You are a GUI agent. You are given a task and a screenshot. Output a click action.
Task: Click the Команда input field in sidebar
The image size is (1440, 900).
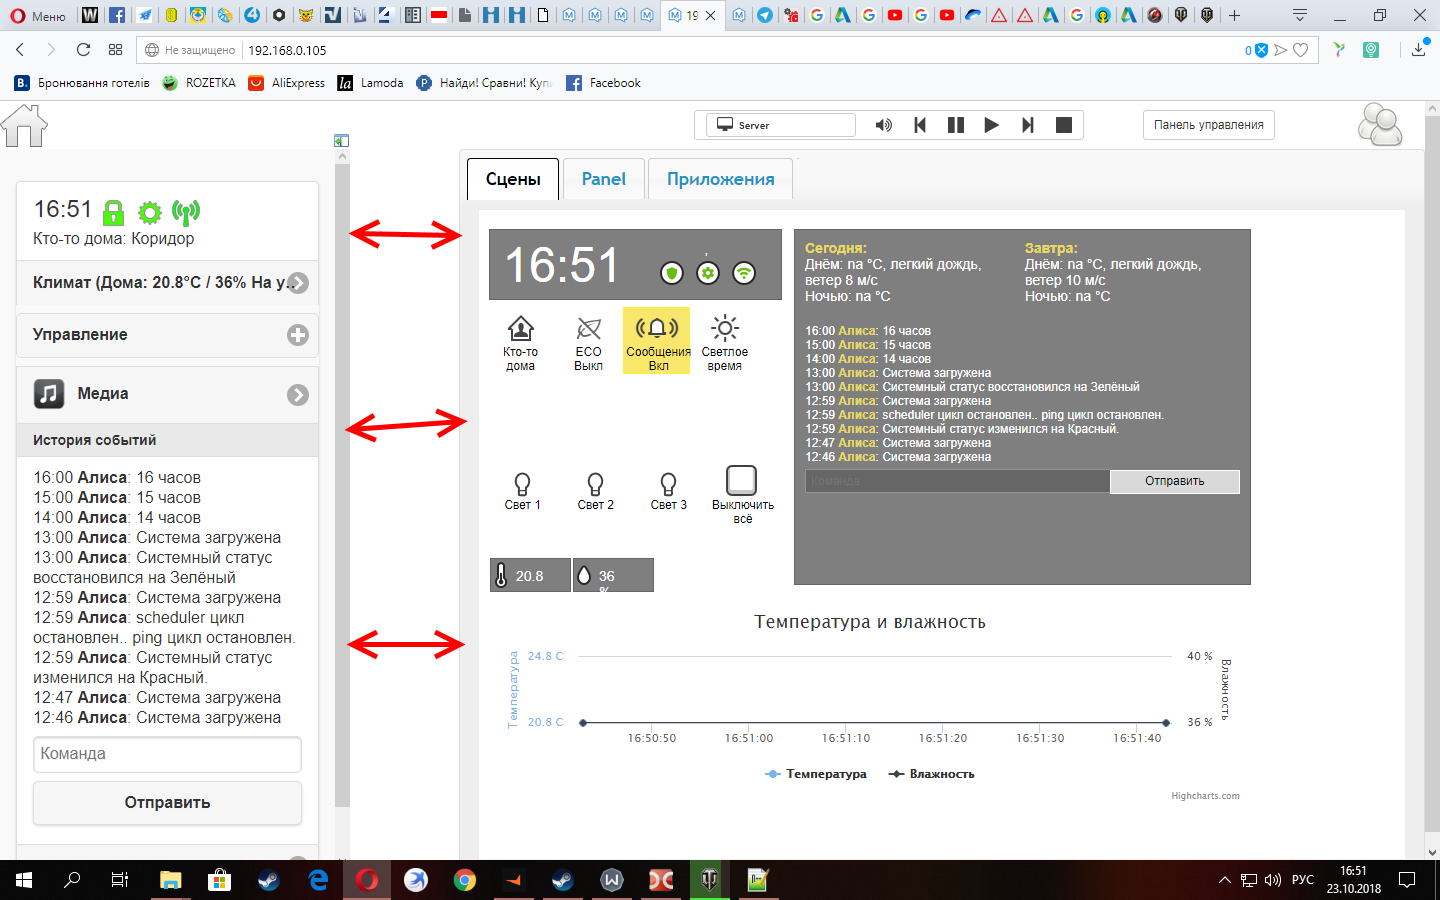167,754
